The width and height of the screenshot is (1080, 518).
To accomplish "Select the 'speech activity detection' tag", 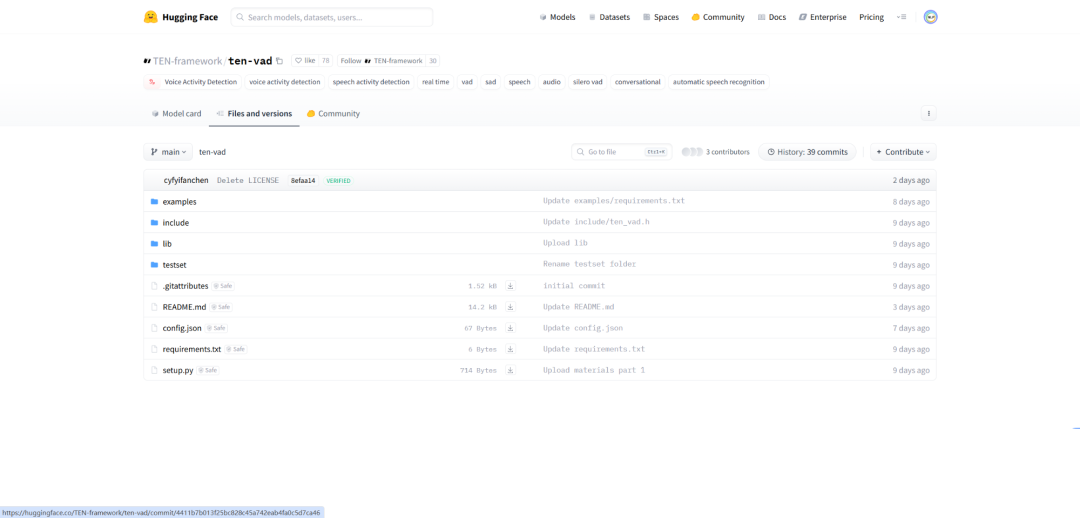I will (x=371, y=82).
